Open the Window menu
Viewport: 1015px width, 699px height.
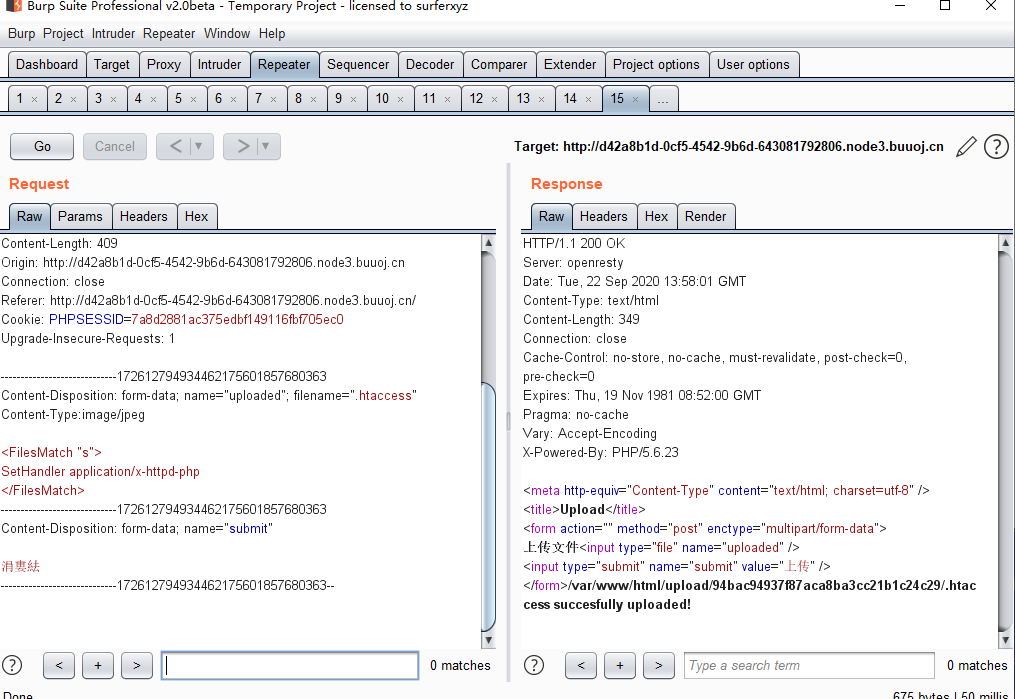(227, 34)
